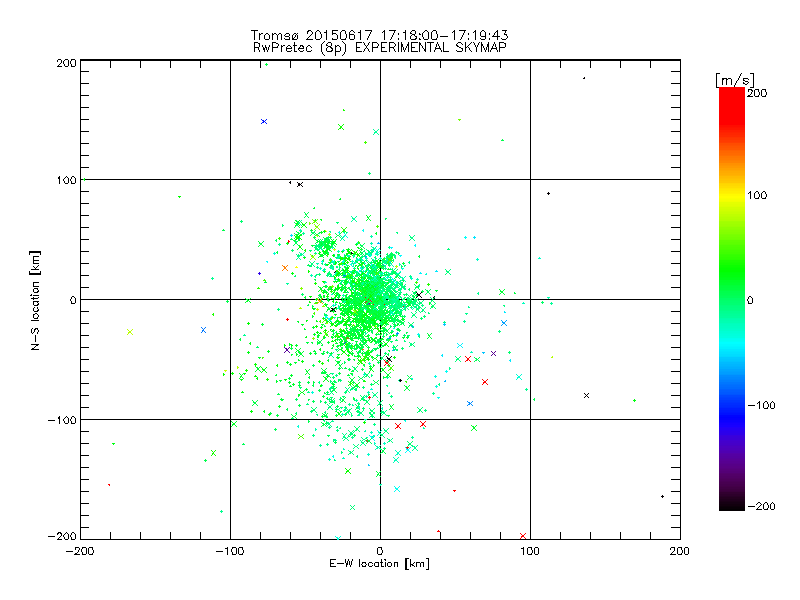Click the colorbar tick label "200"
This screenshot has height=600, width=800.
(x=757, y=93)
